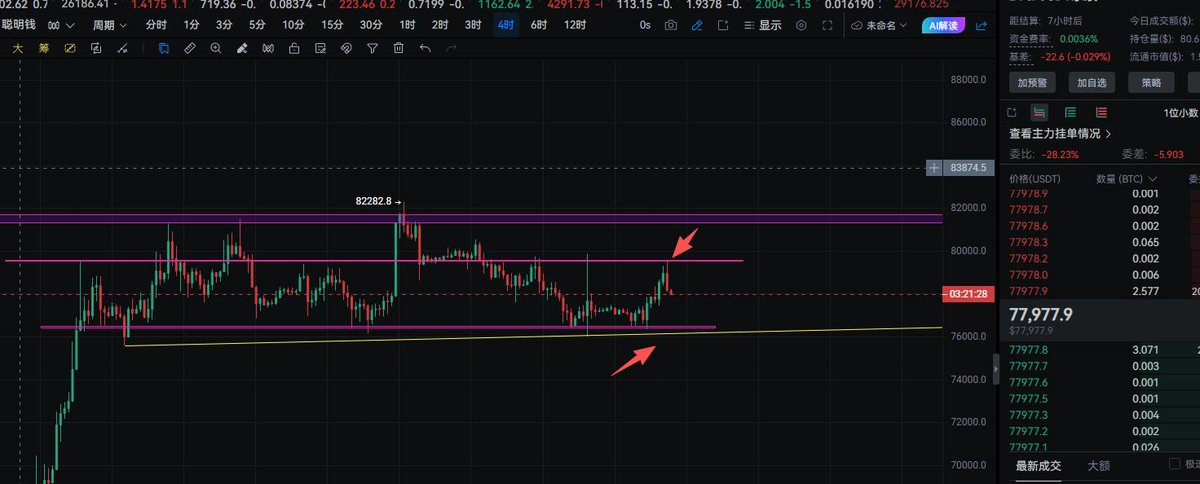Viewport: 1200px width, 484px height.
Task: Open the 最新成交 tab
Action: coord(1038,465)
